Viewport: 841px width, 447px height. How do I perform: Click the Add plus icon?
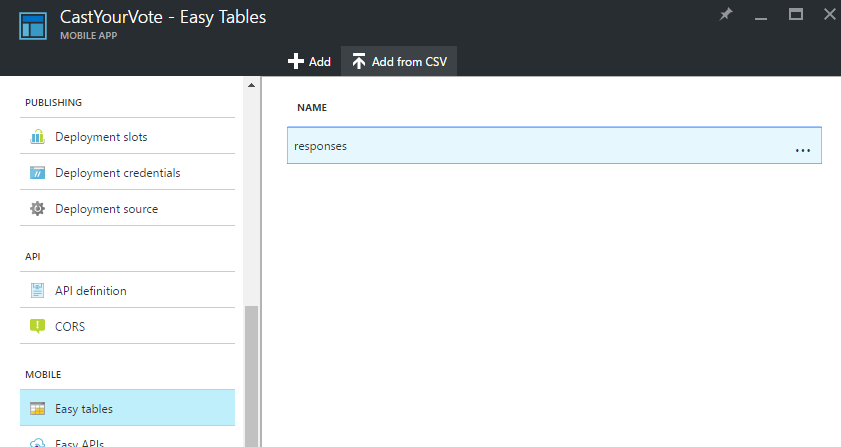(296, 61)
